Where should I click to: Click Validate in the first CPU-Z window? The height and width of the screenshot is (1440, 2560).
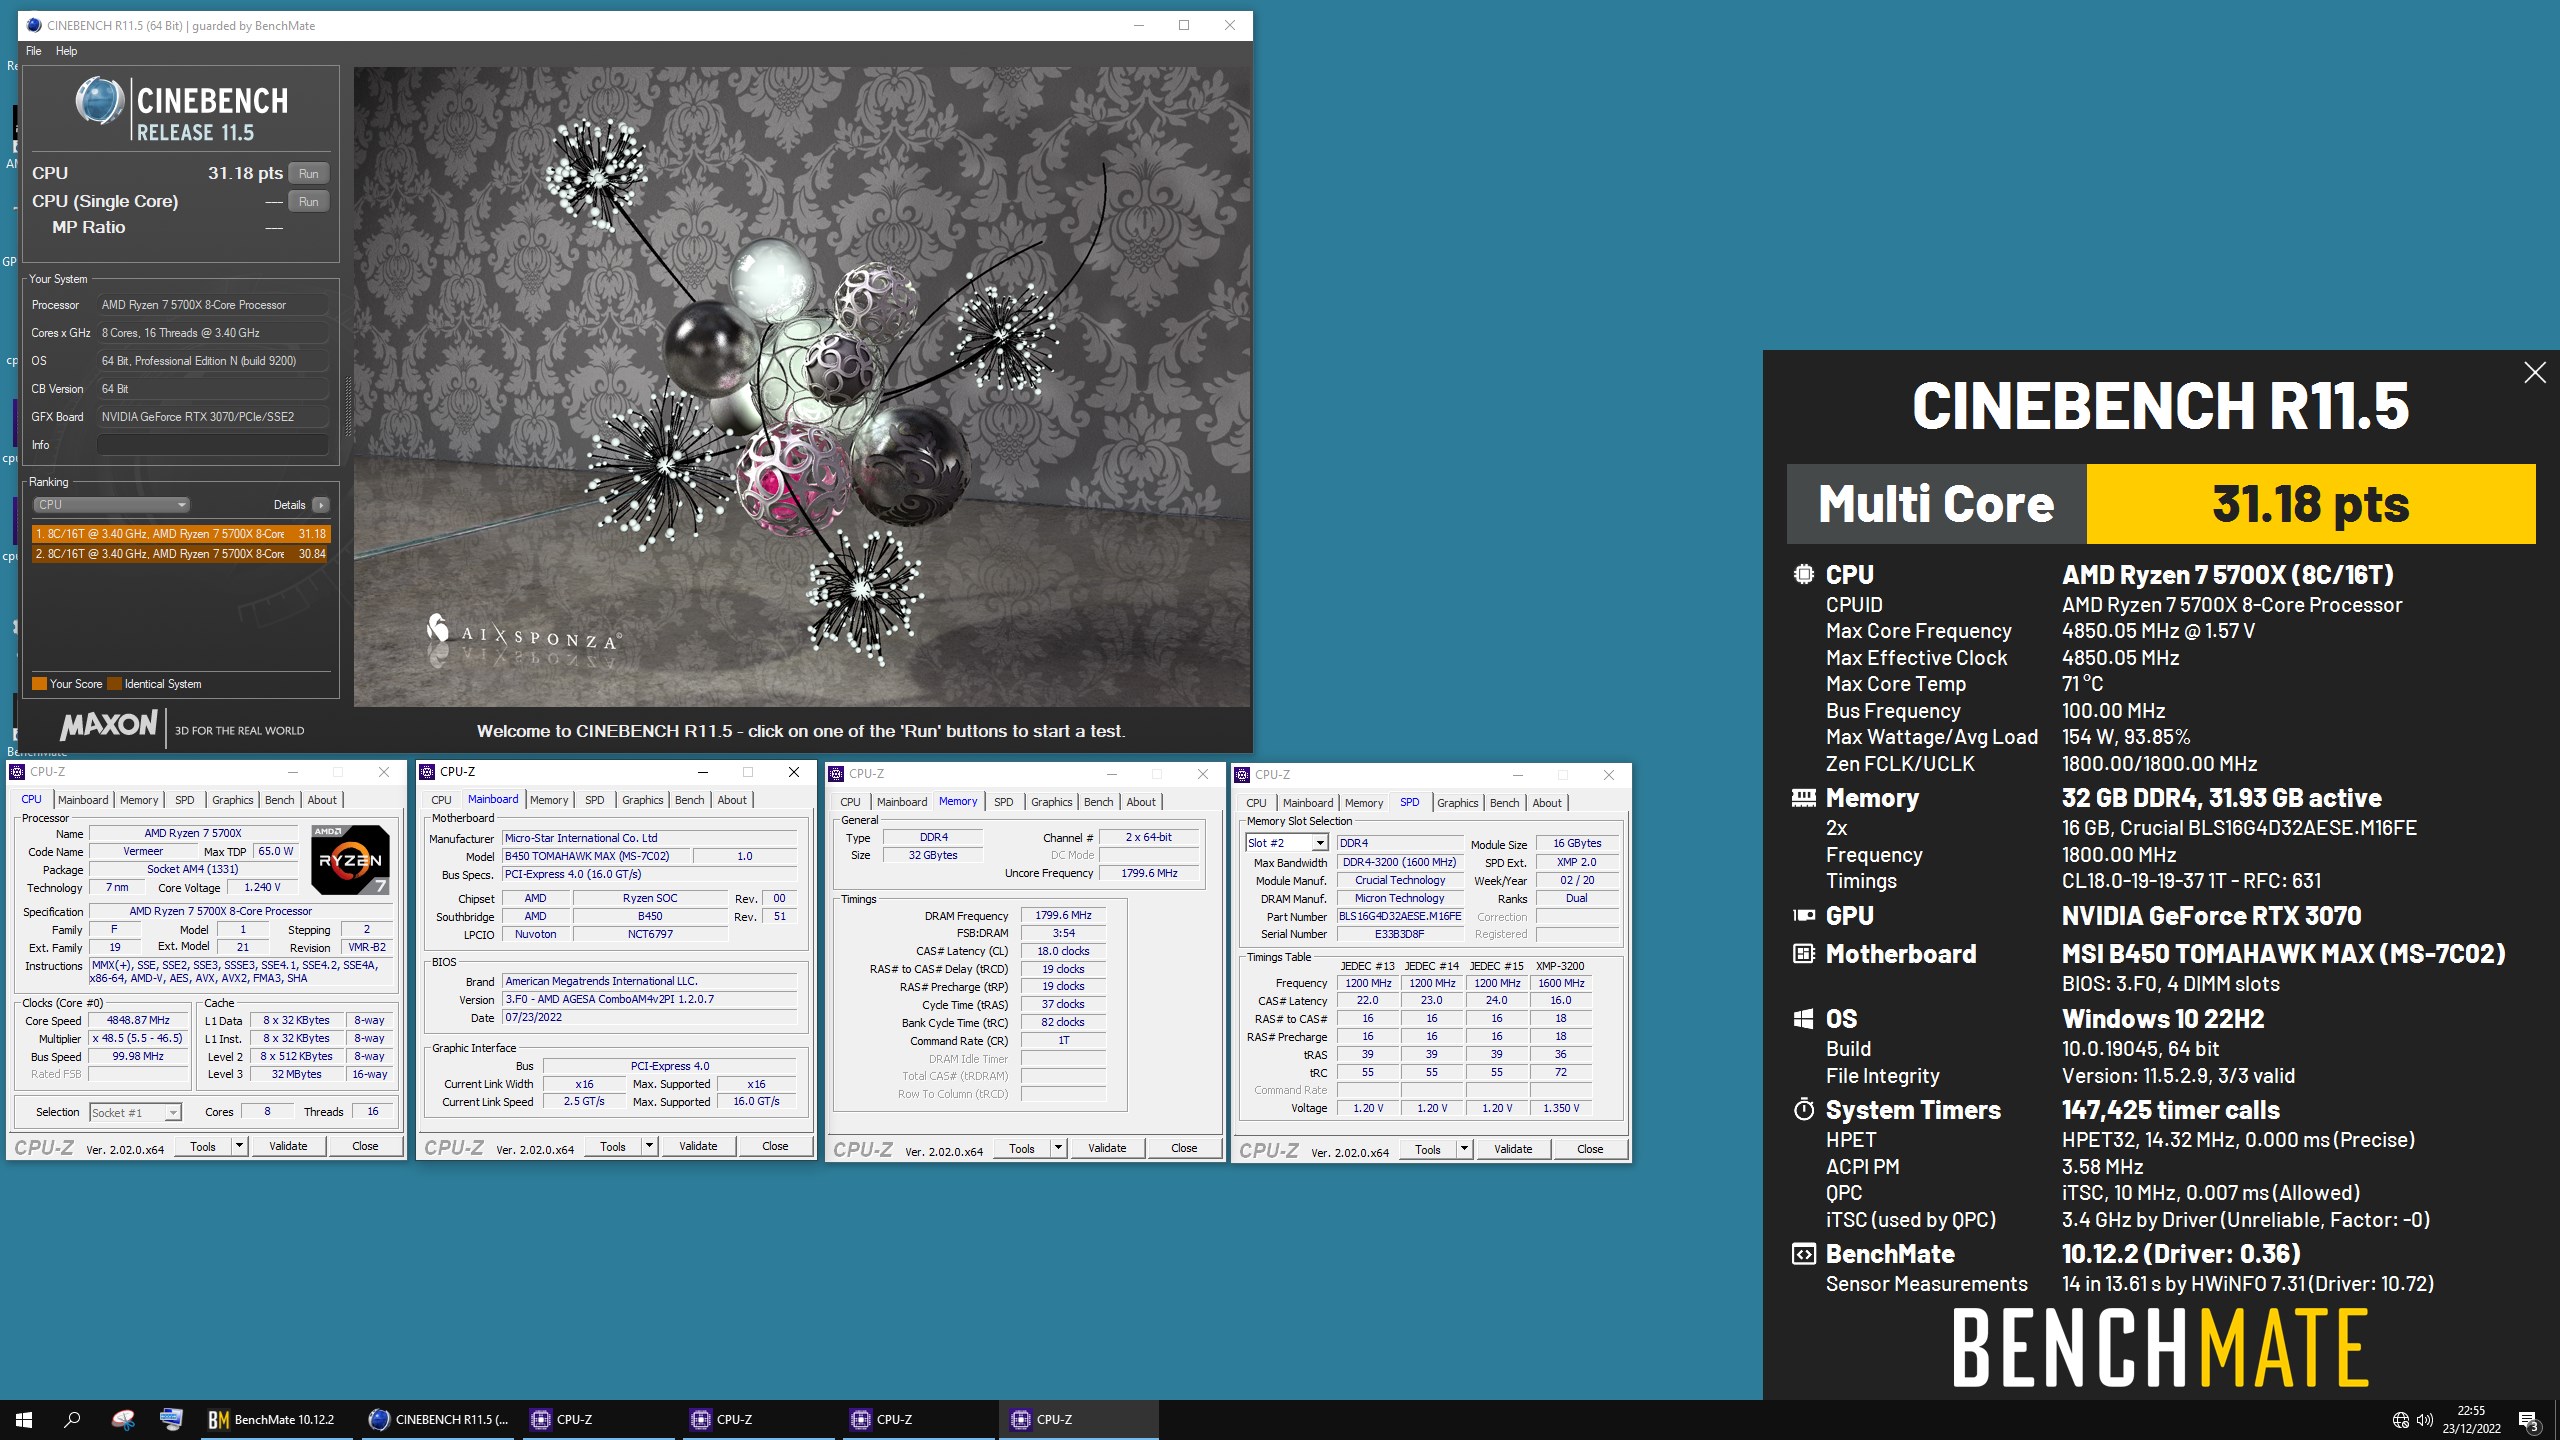pos(288,1146)
